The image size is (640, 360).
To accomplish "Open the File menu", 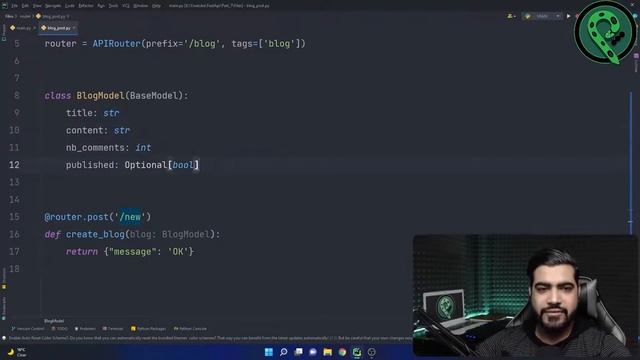I will coord(14,6).
